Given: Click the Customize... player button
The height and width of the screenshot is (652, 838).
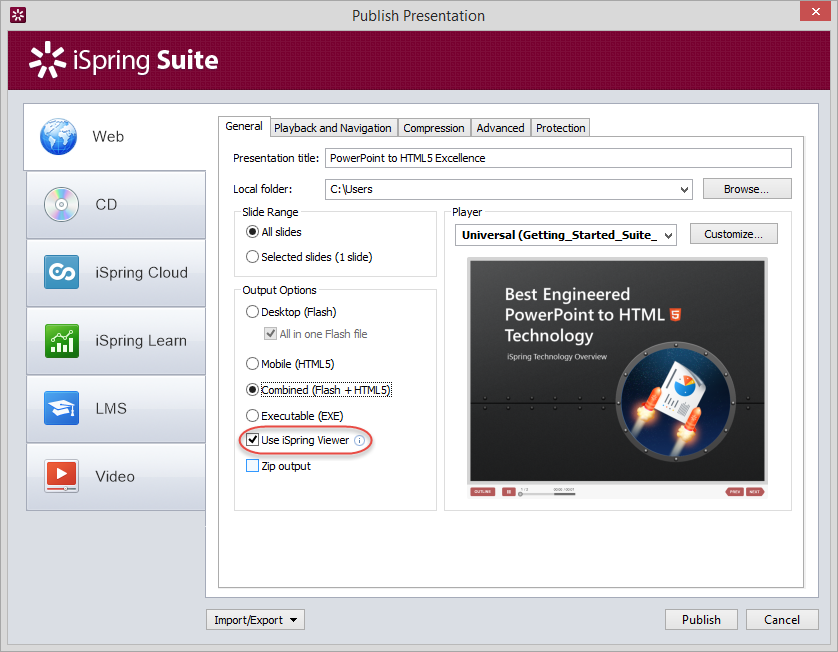Looking at the screenshot, I should [x=733, y=234].
